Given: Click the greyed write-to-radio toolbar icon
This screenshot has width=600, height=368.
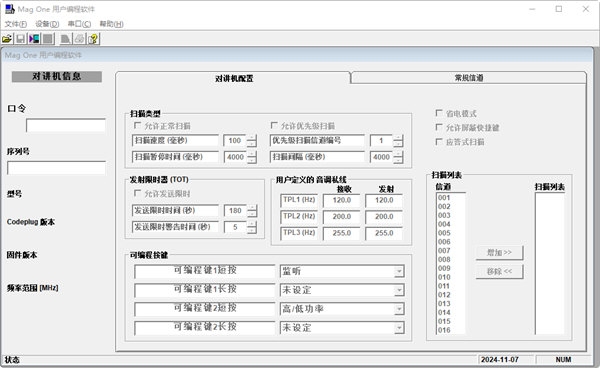Looking at the screenshot, I should 48,39.
